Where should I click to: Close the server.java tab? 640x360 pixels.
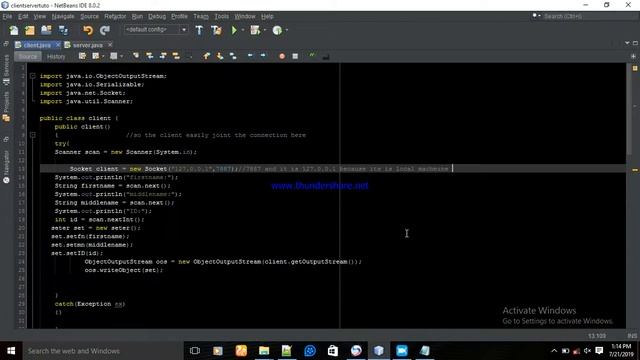click(x=110, y=44)
